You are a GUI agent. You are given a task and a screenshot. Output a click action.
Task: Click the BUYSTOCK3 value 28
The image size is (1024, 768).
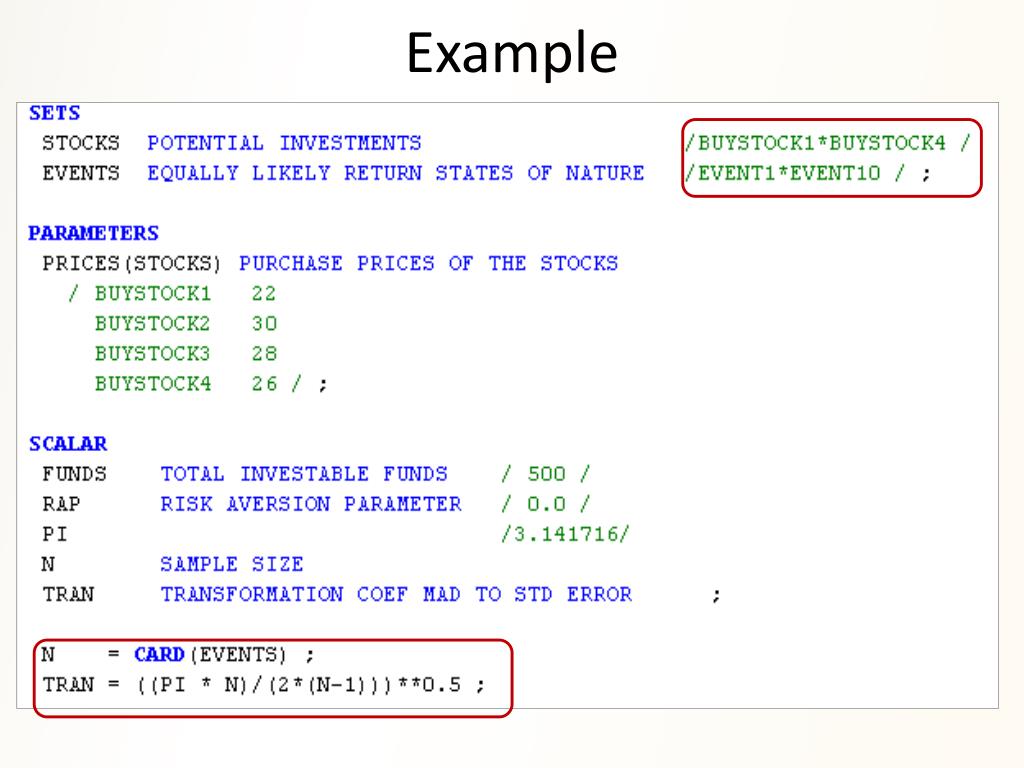click(x=264, y=353)
